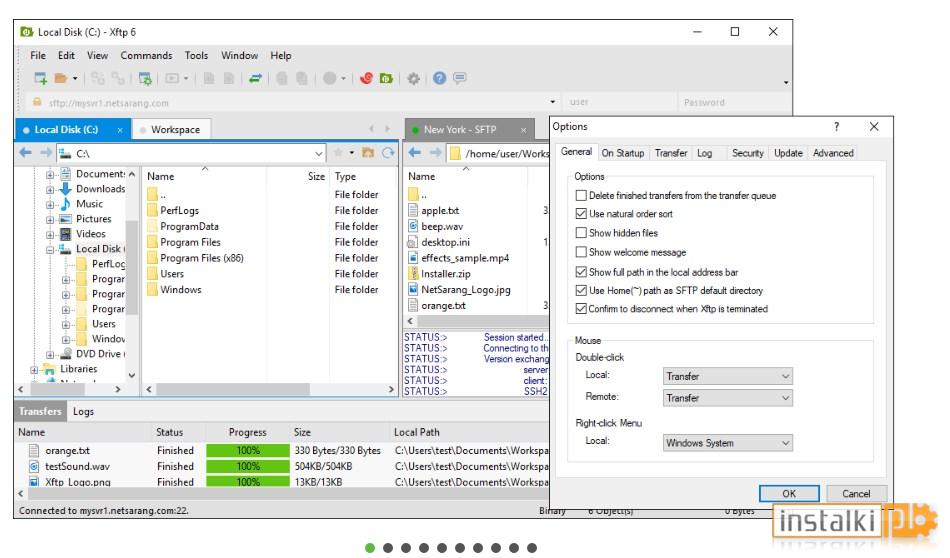Expand the Libraries tree node
This screenshot has width=950, height=558.
(x=35, y=370)
